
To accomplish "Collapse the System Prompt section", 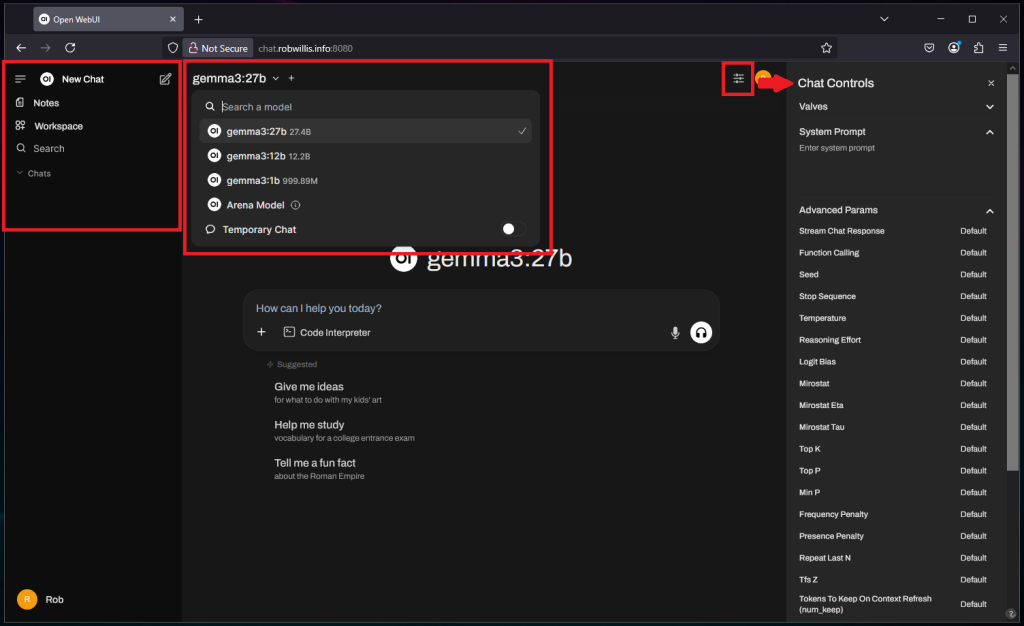I will tap(989, 131).
